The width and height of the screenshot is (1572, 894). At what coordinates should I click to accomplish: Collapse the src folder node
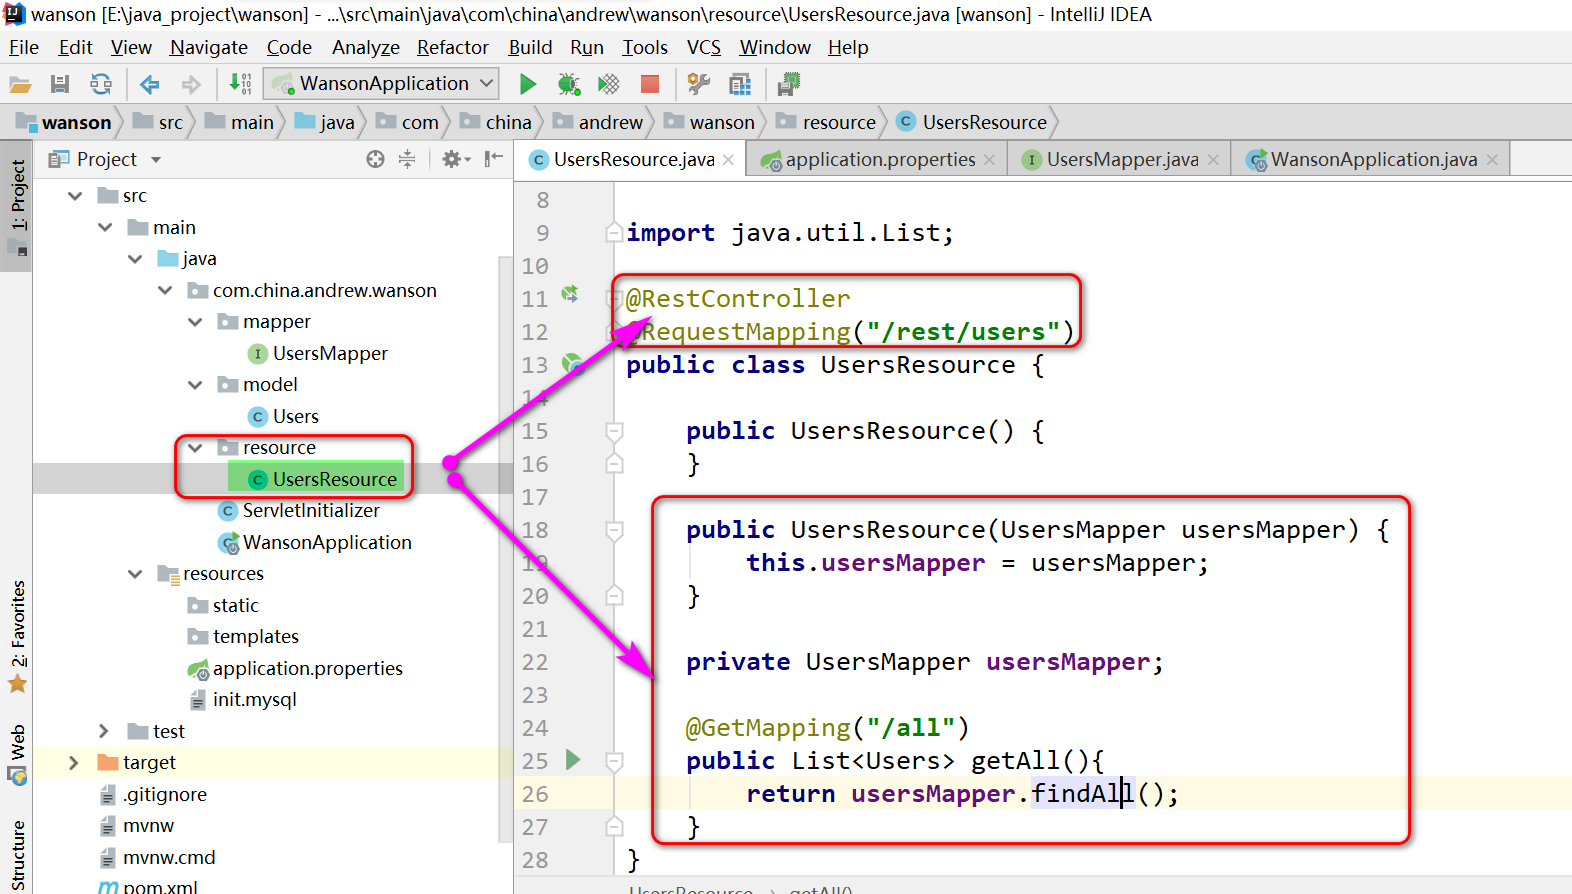75,196
